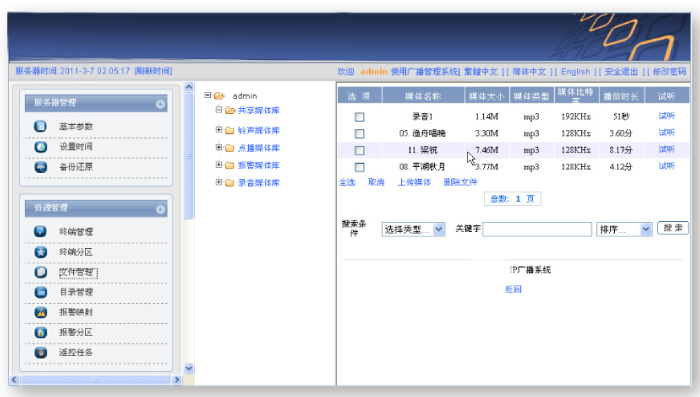Screen dimensions: 700x397
Task: Click the 7.46M size cell
Action: [487, 150]
